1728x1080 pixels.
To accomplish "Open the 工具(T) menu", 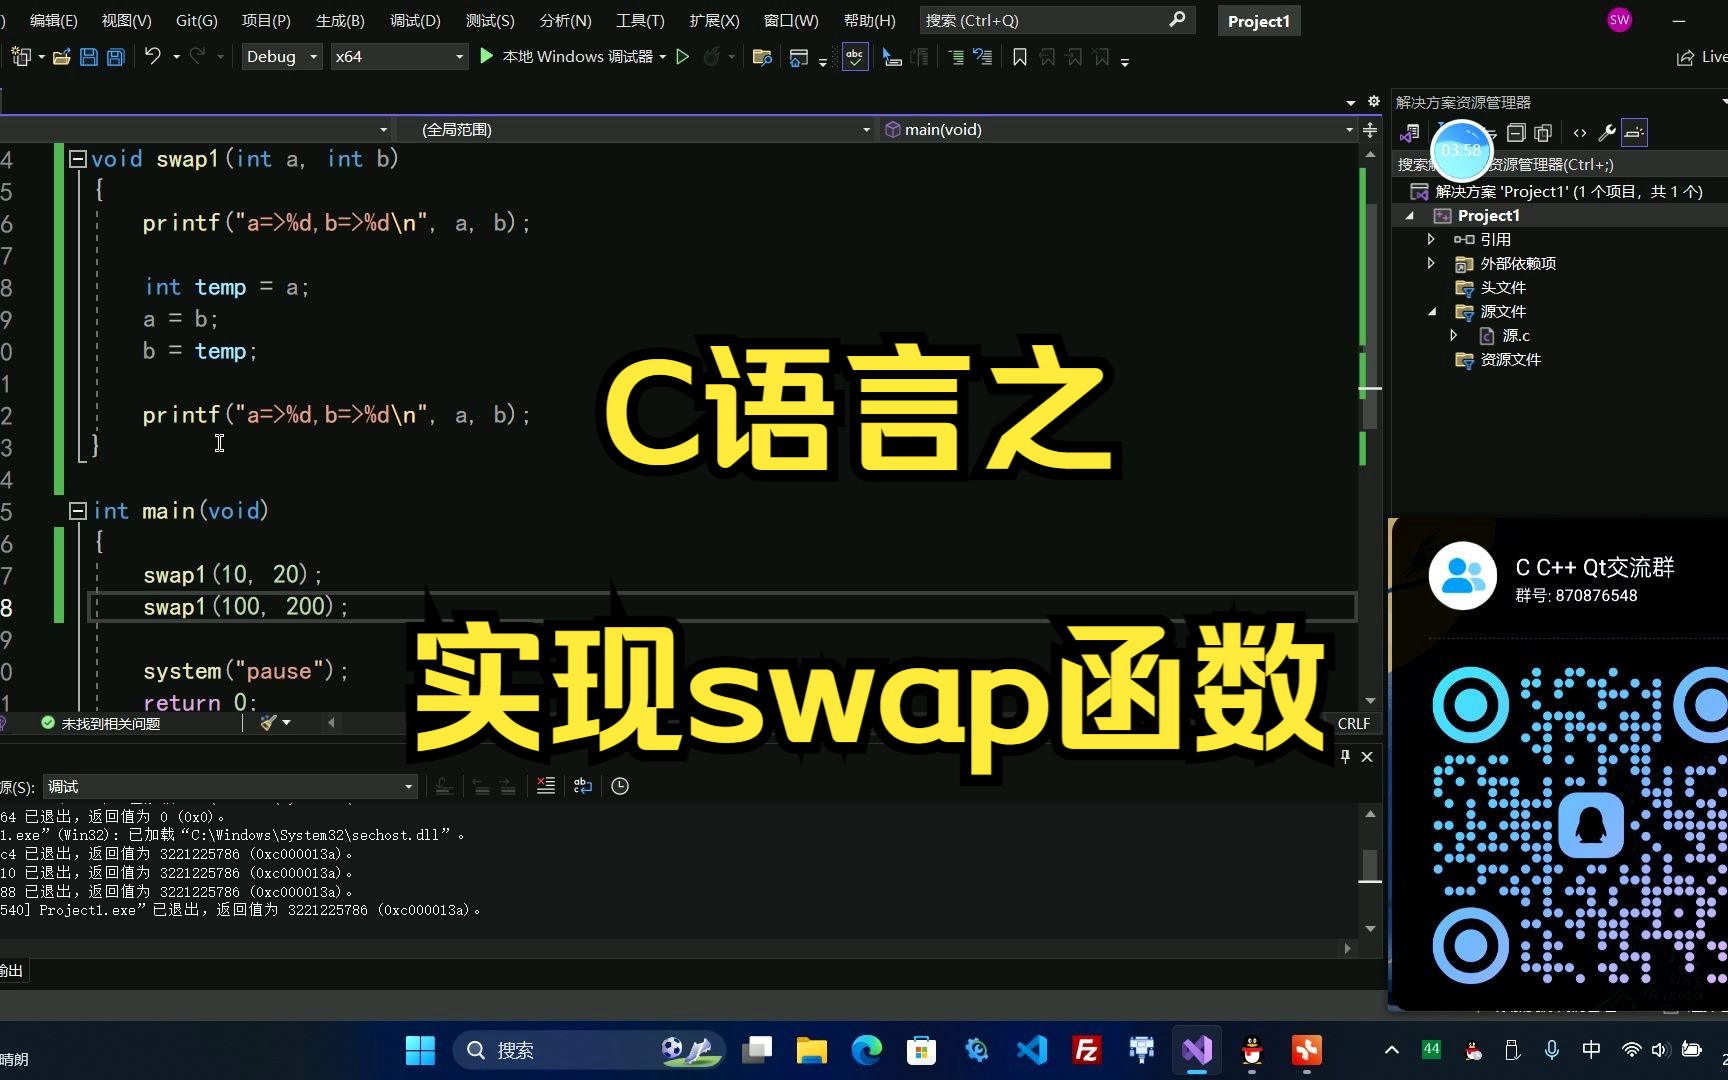I will point(640,20).
